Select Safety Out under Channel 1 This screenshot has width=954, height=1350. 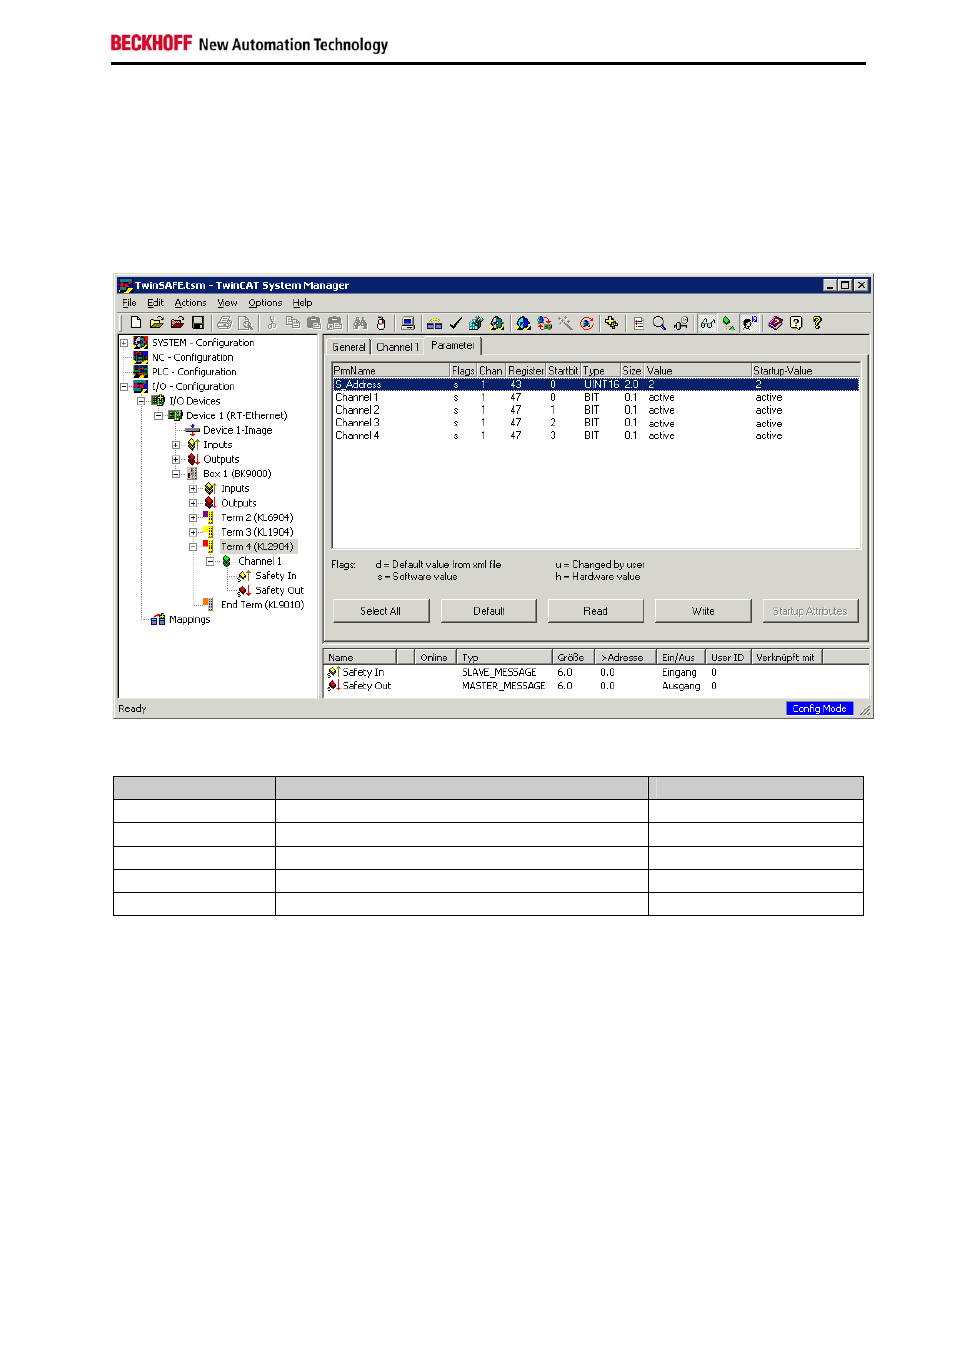coord(279,591)
